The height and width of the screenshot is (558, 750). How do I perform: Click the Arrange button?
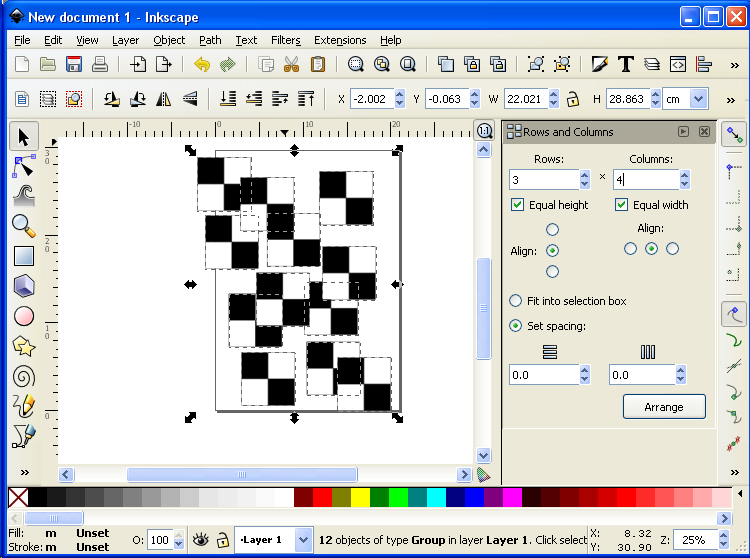click(x=664, y=407)
